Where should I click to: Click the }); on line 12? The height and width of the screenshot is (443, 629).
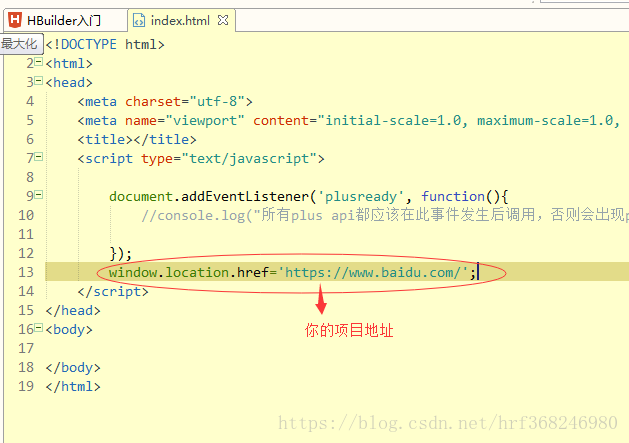pyautogui.click(x=120, y=254)
